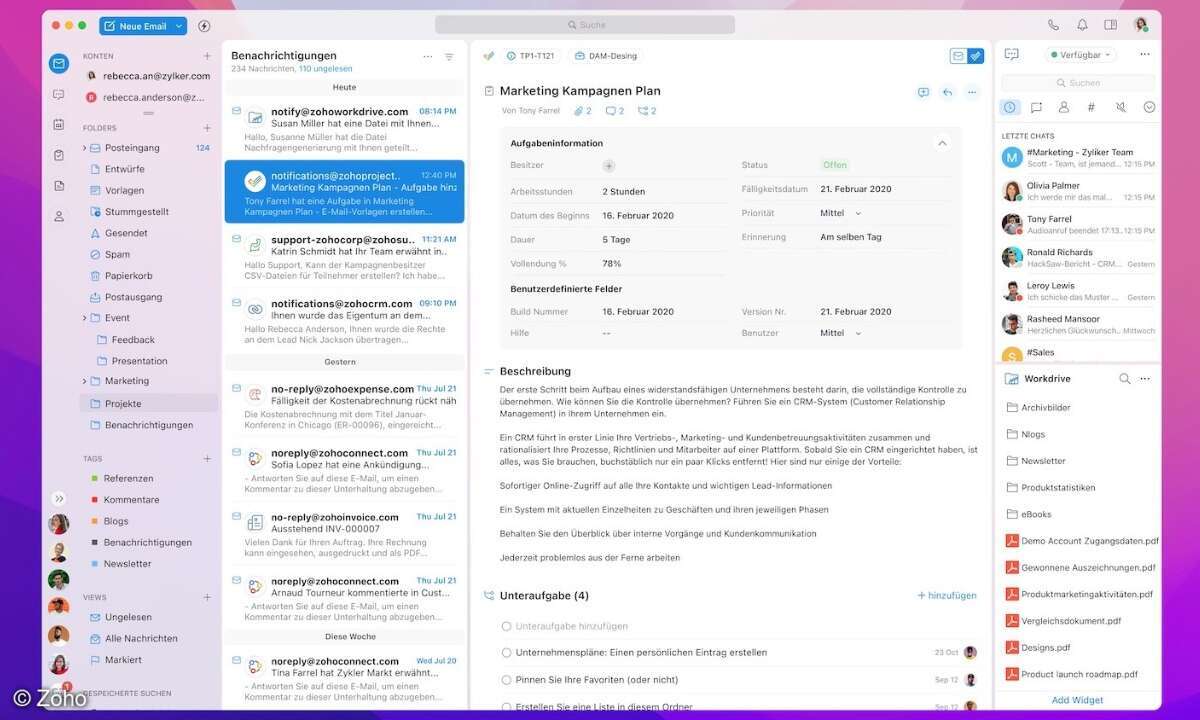This screenshot has width=1200, height=720.
Task: Click the chat bubble icon atop the chat panel
Action: [1011, 55]
